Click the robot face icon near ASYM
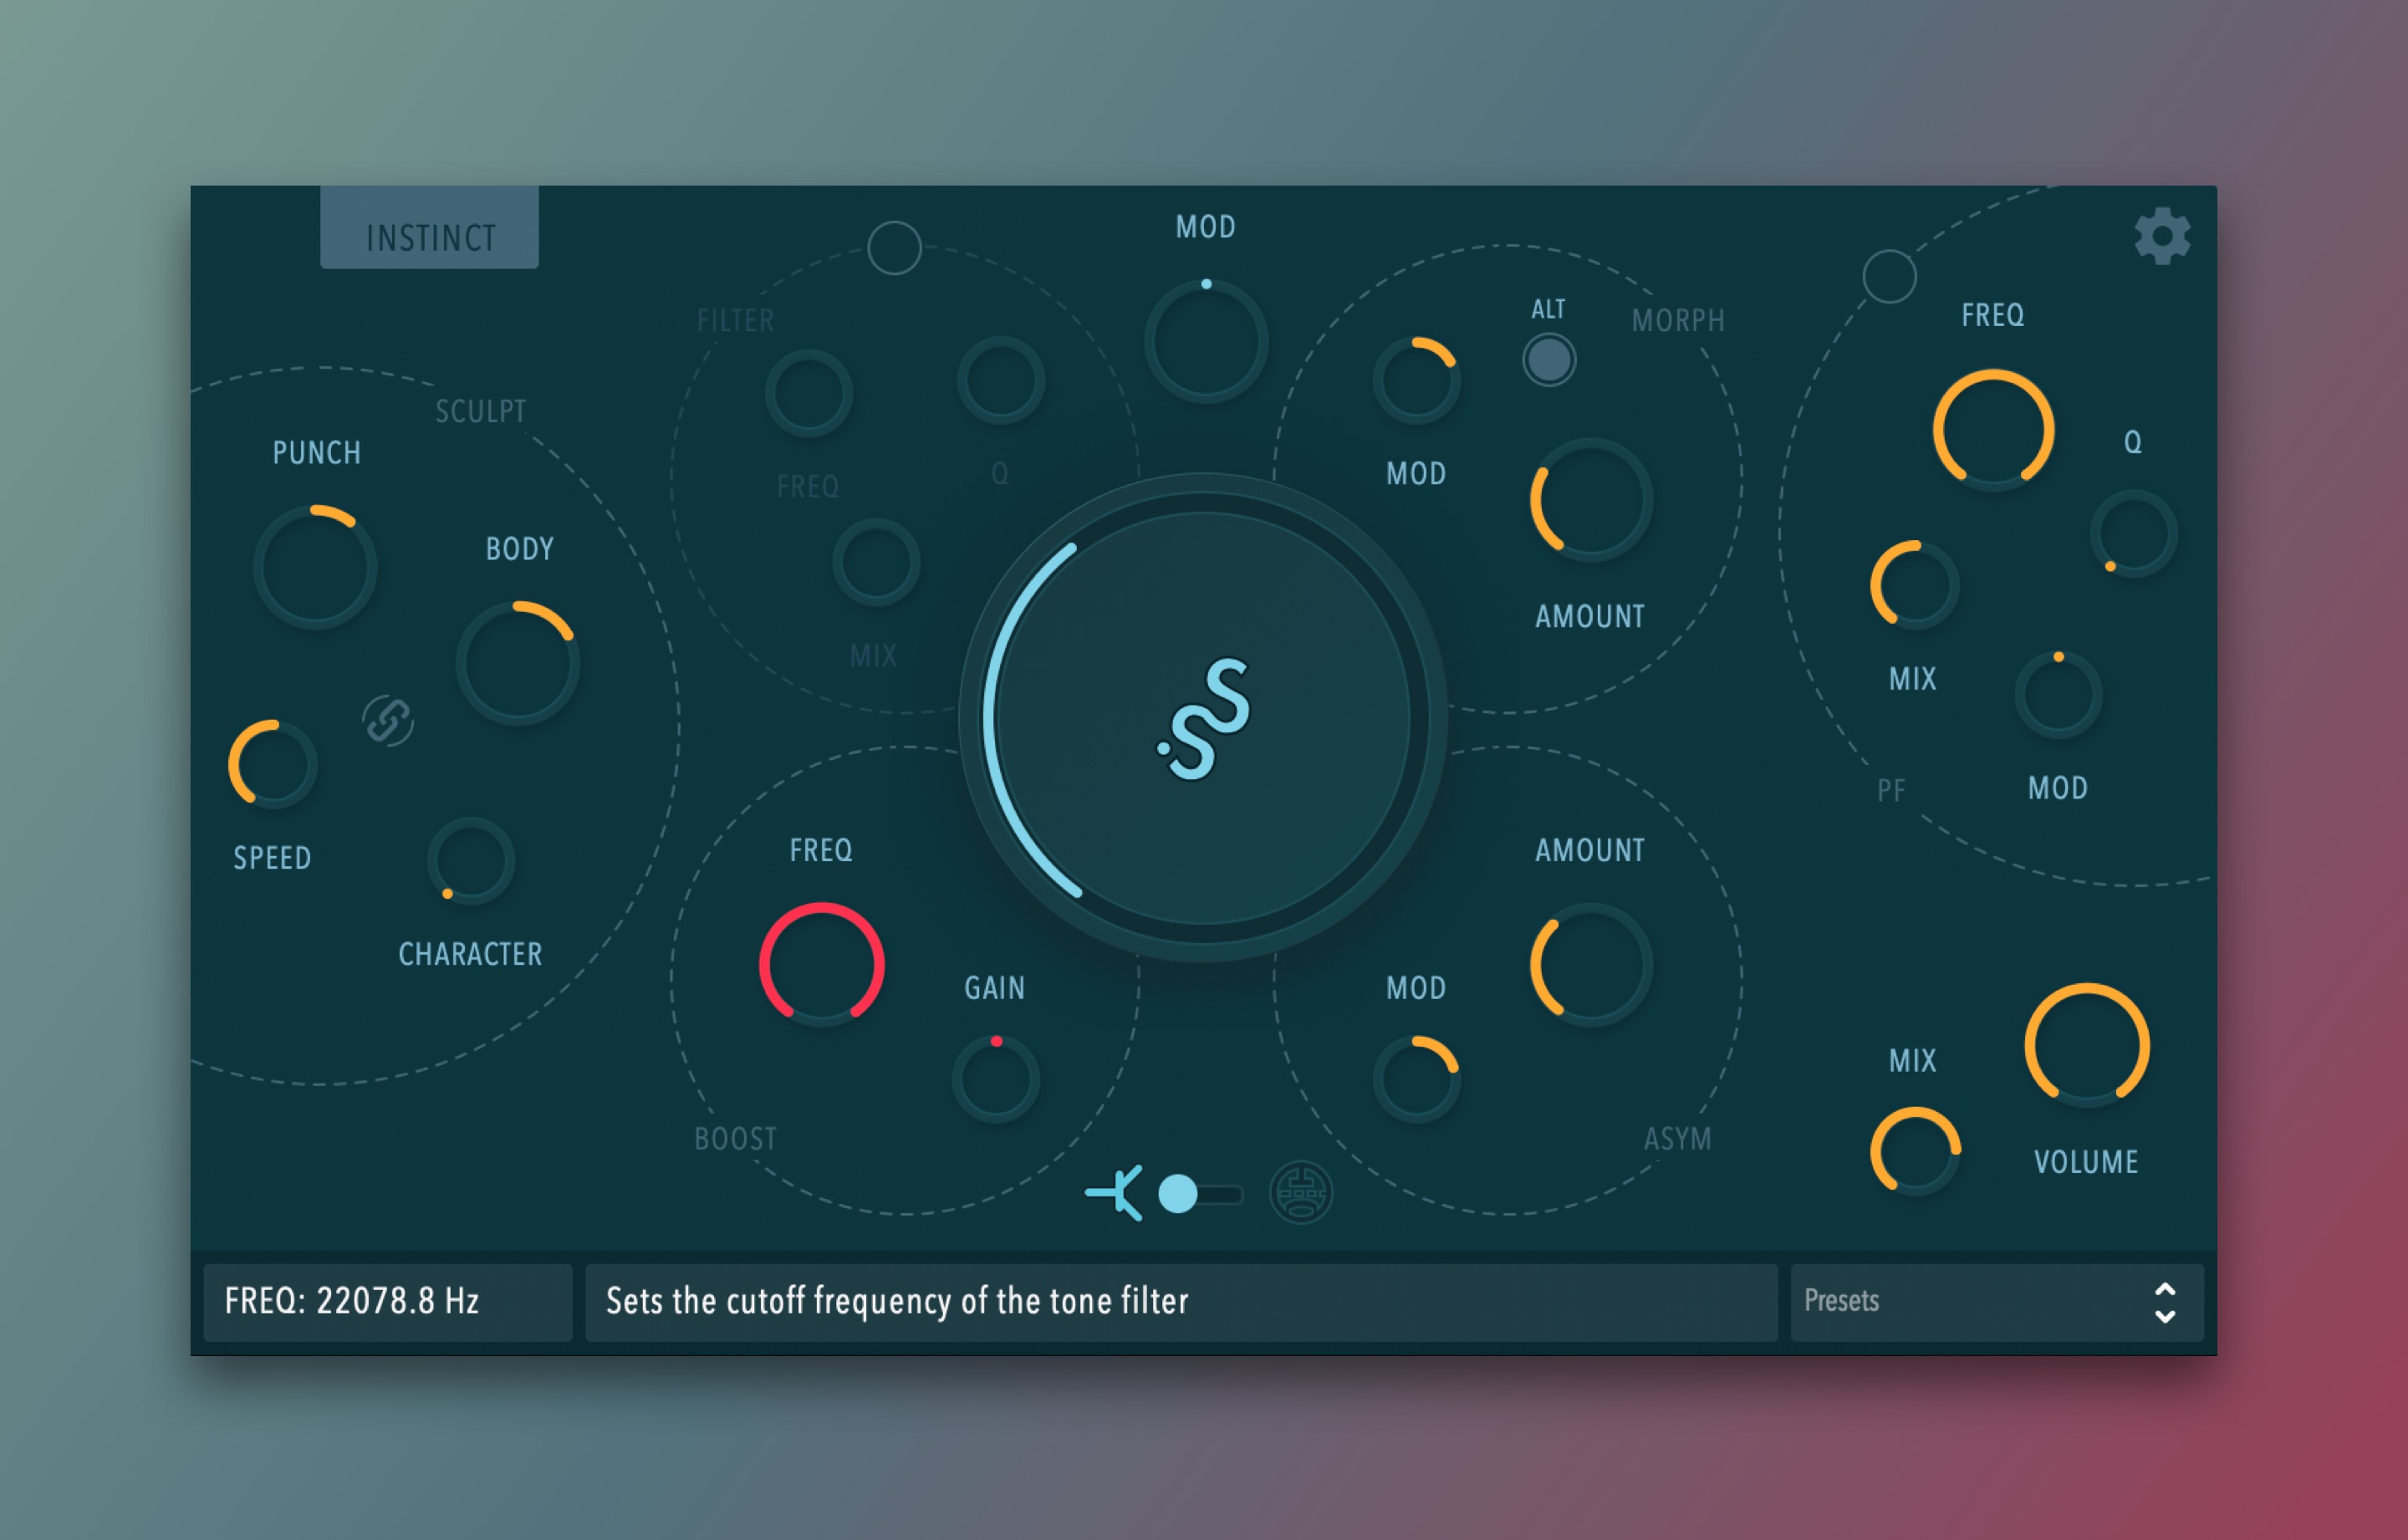The height and width of the screenshot is (1540, 2408). coord(1301,1193)
